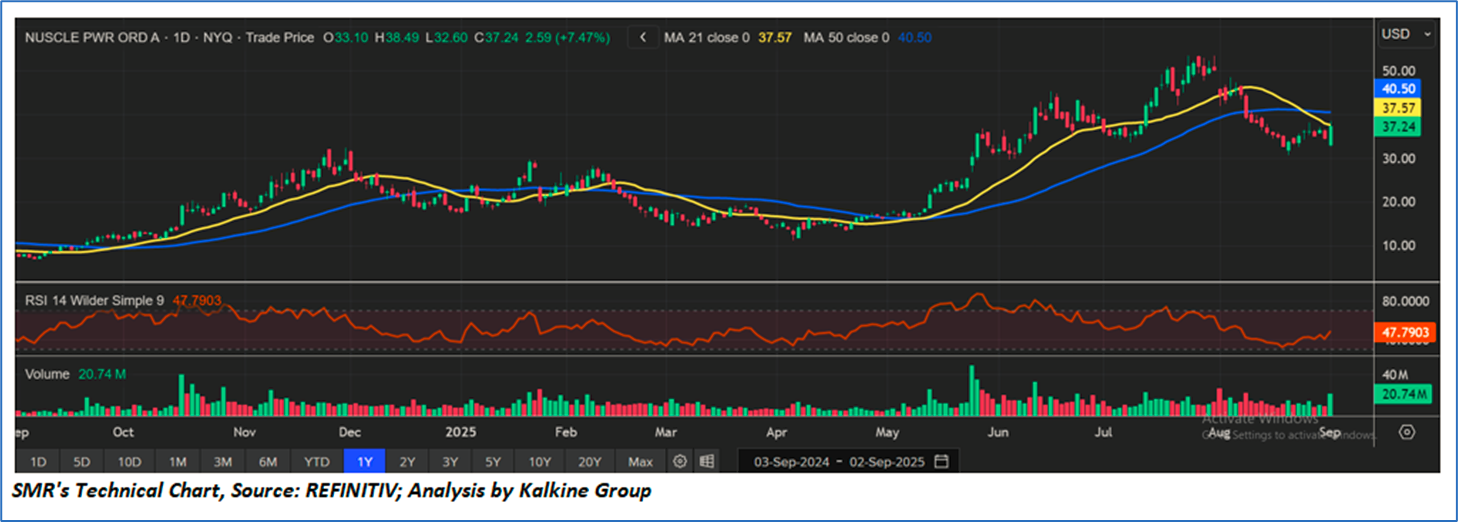The height and width of the screenshot is (522, 1458).
Task: Select the 1D time range
Action: point(38,461)
